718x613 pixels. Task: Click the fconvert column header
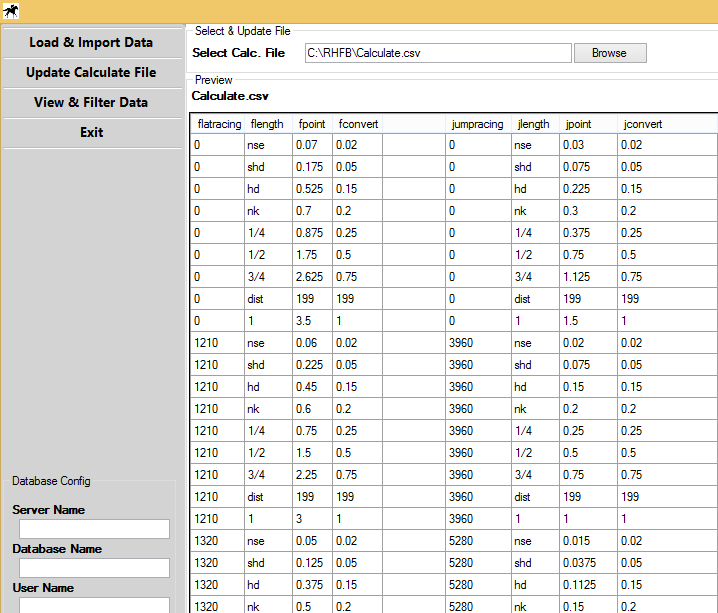pyautogui.click(x=357, y=124)
